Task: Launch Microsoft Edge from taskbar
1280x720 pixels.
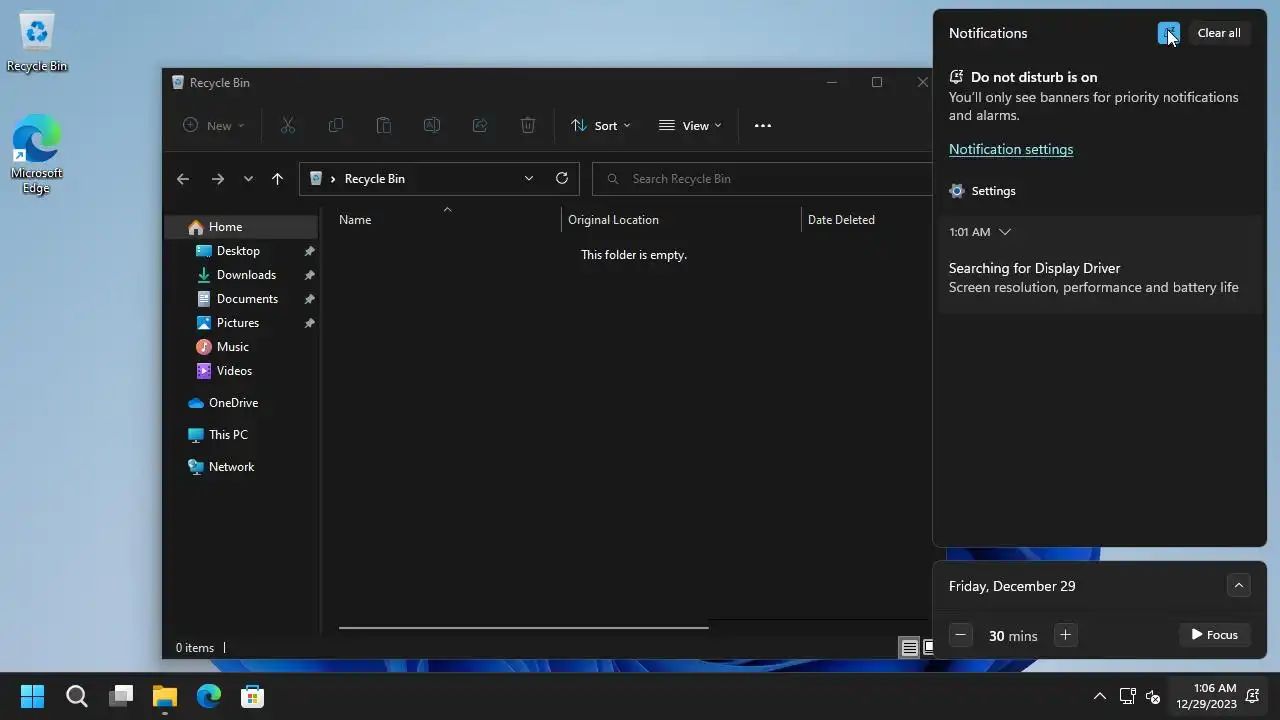Action: (x=209, y=696)
